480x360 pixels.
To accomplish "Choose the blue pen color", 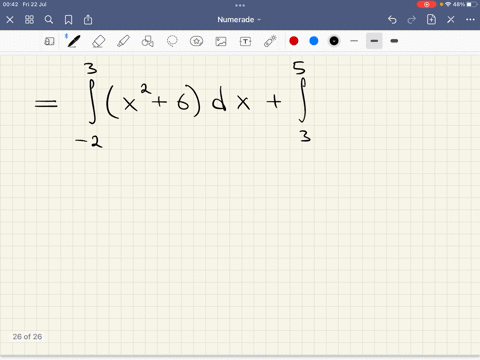I will 314,41.
